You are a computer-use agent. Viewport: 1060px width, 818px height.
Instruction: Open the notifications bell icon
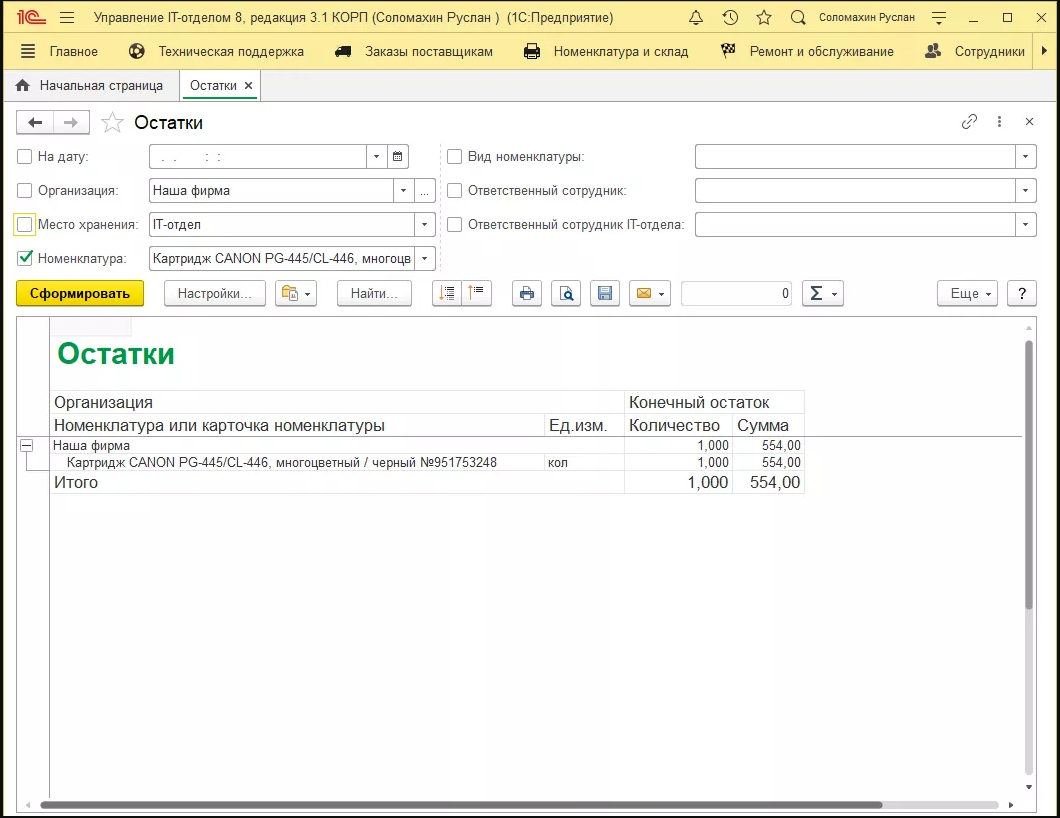coord(696,18)
